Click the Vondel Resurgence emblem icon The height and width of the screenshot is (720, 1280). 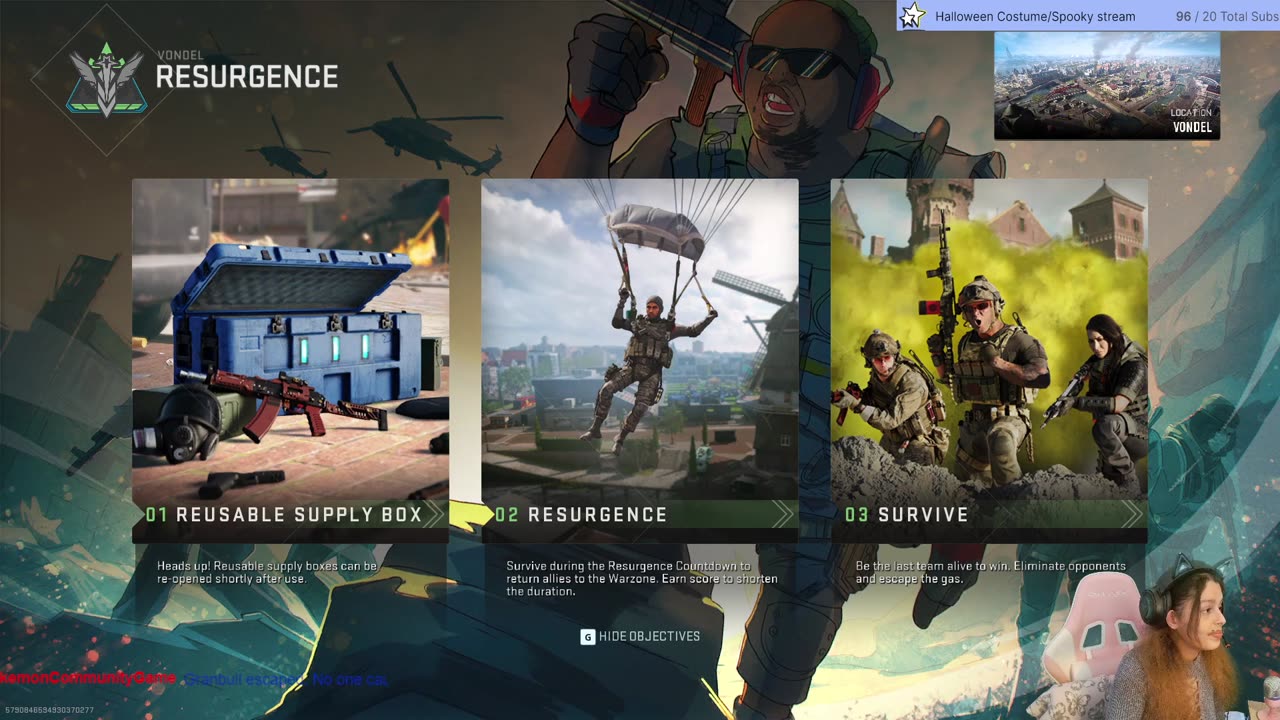point(106,79)
